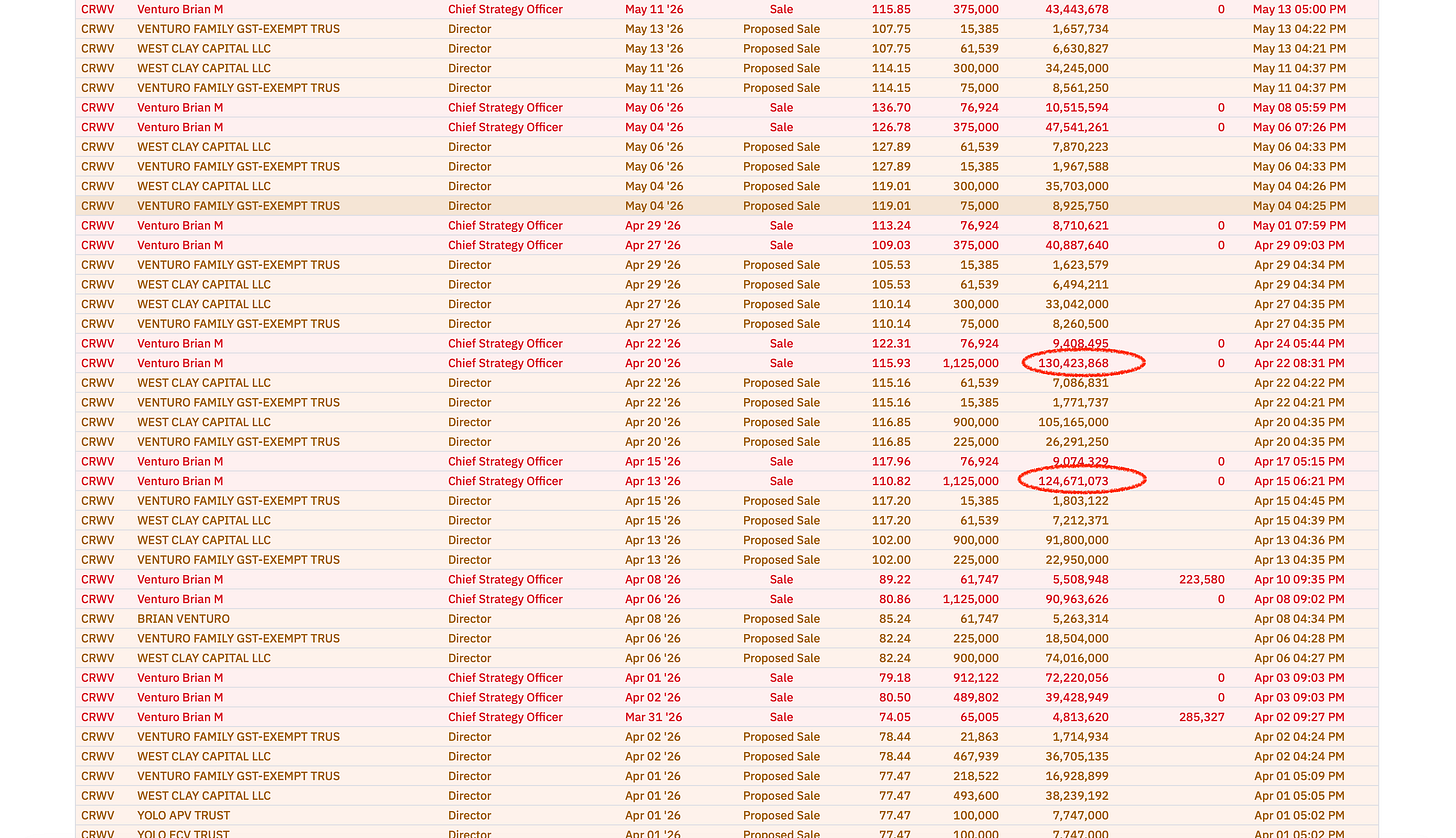
Task: Click the circled 124,671,073 sale value
Action: [x=1073, y=481]
